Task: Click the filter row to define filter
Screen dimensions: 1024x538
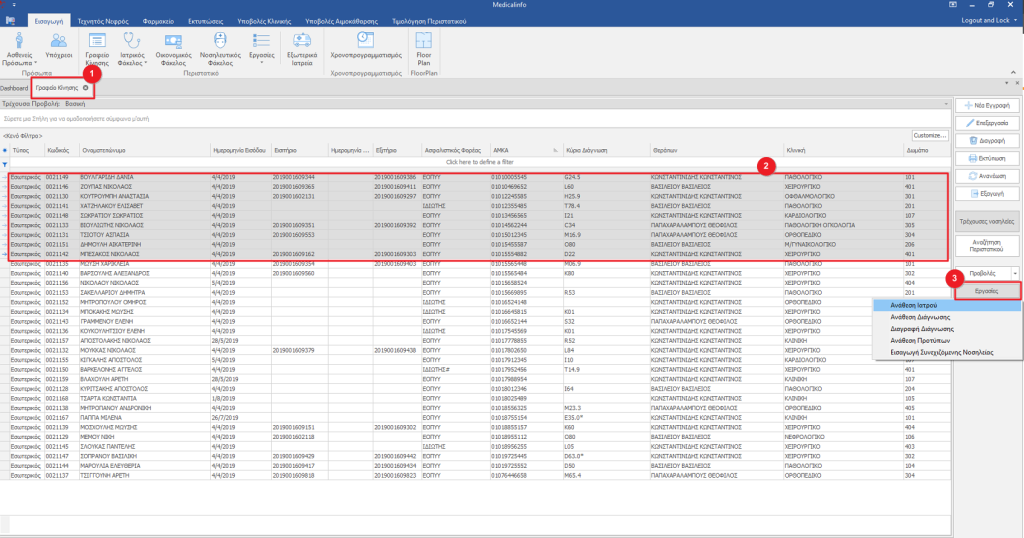Action: tap(480, 161)
